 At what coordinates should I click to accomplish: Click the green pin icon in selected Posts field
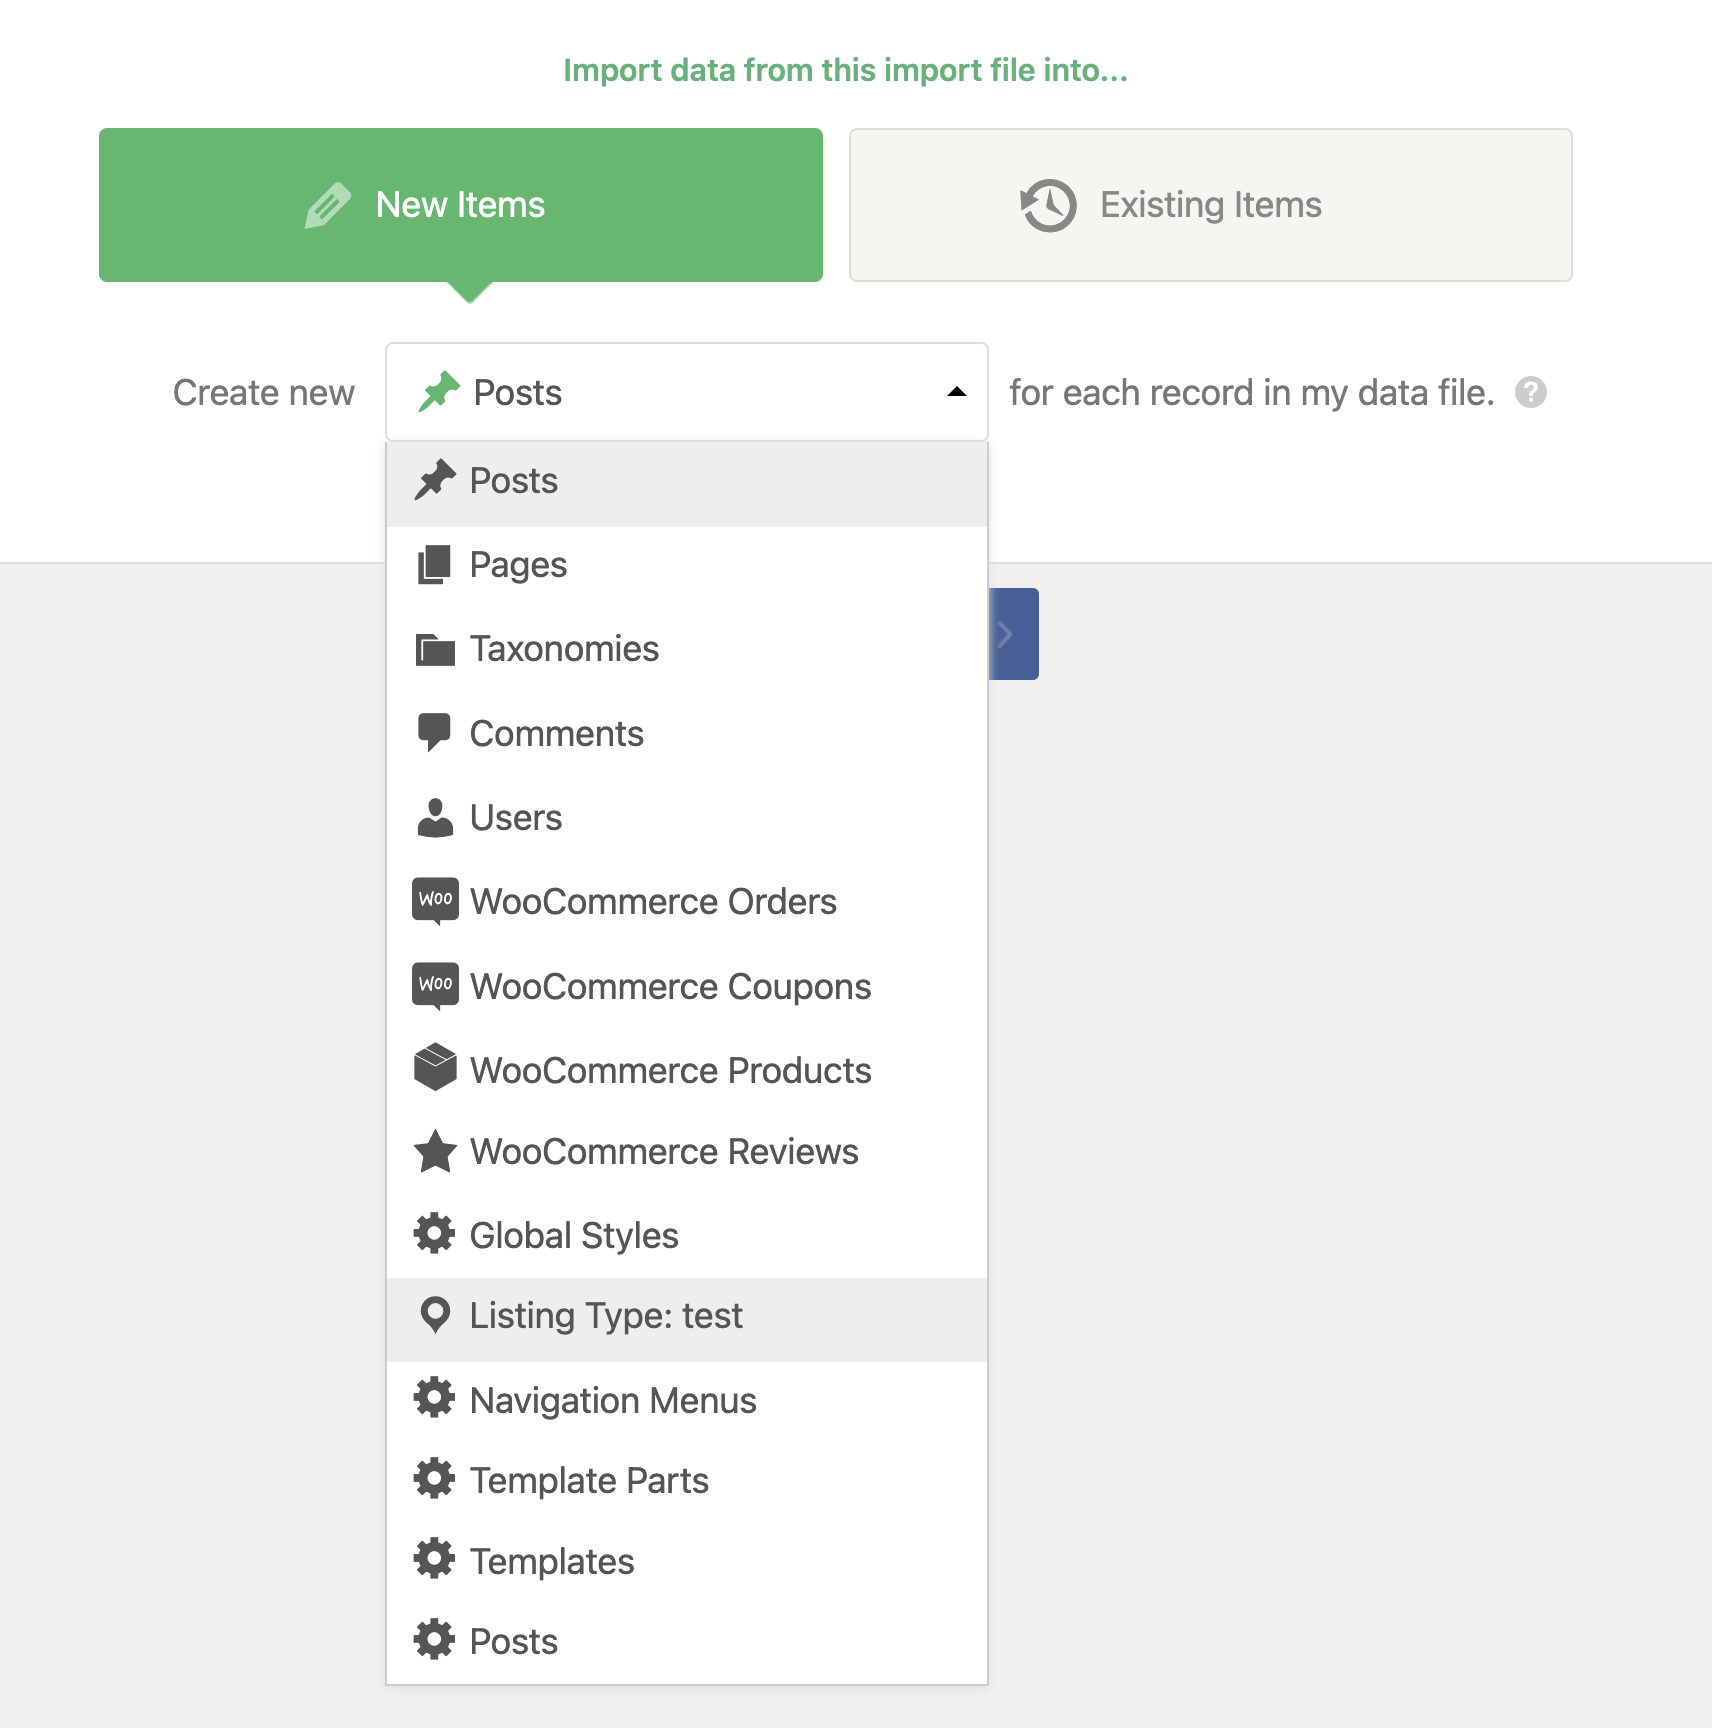coord(438,391)
